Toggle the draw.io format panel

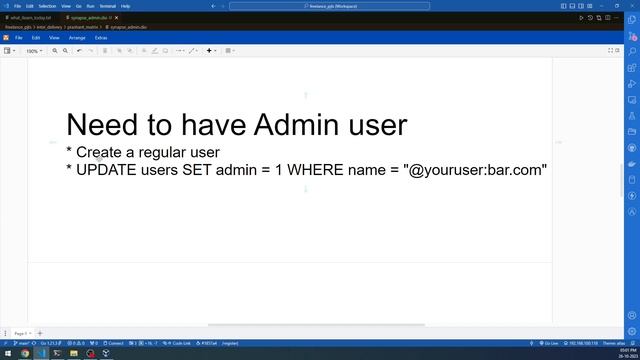tap(617, 50)
